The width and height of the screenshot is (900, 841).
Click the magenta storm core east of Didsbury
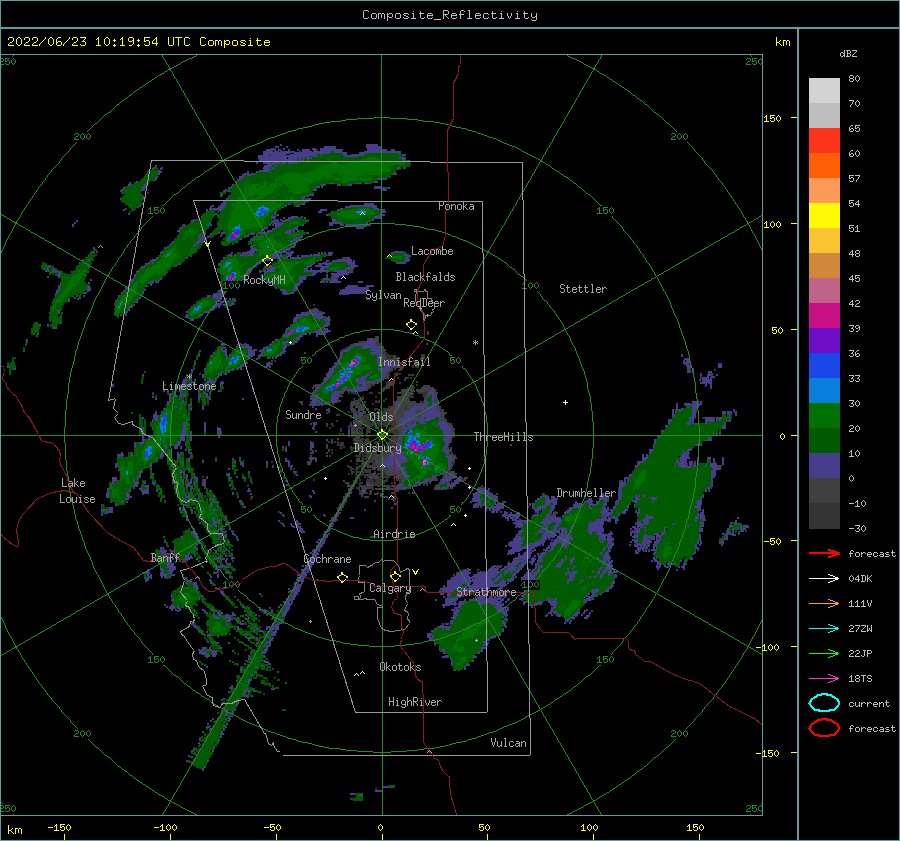[418, 445]
